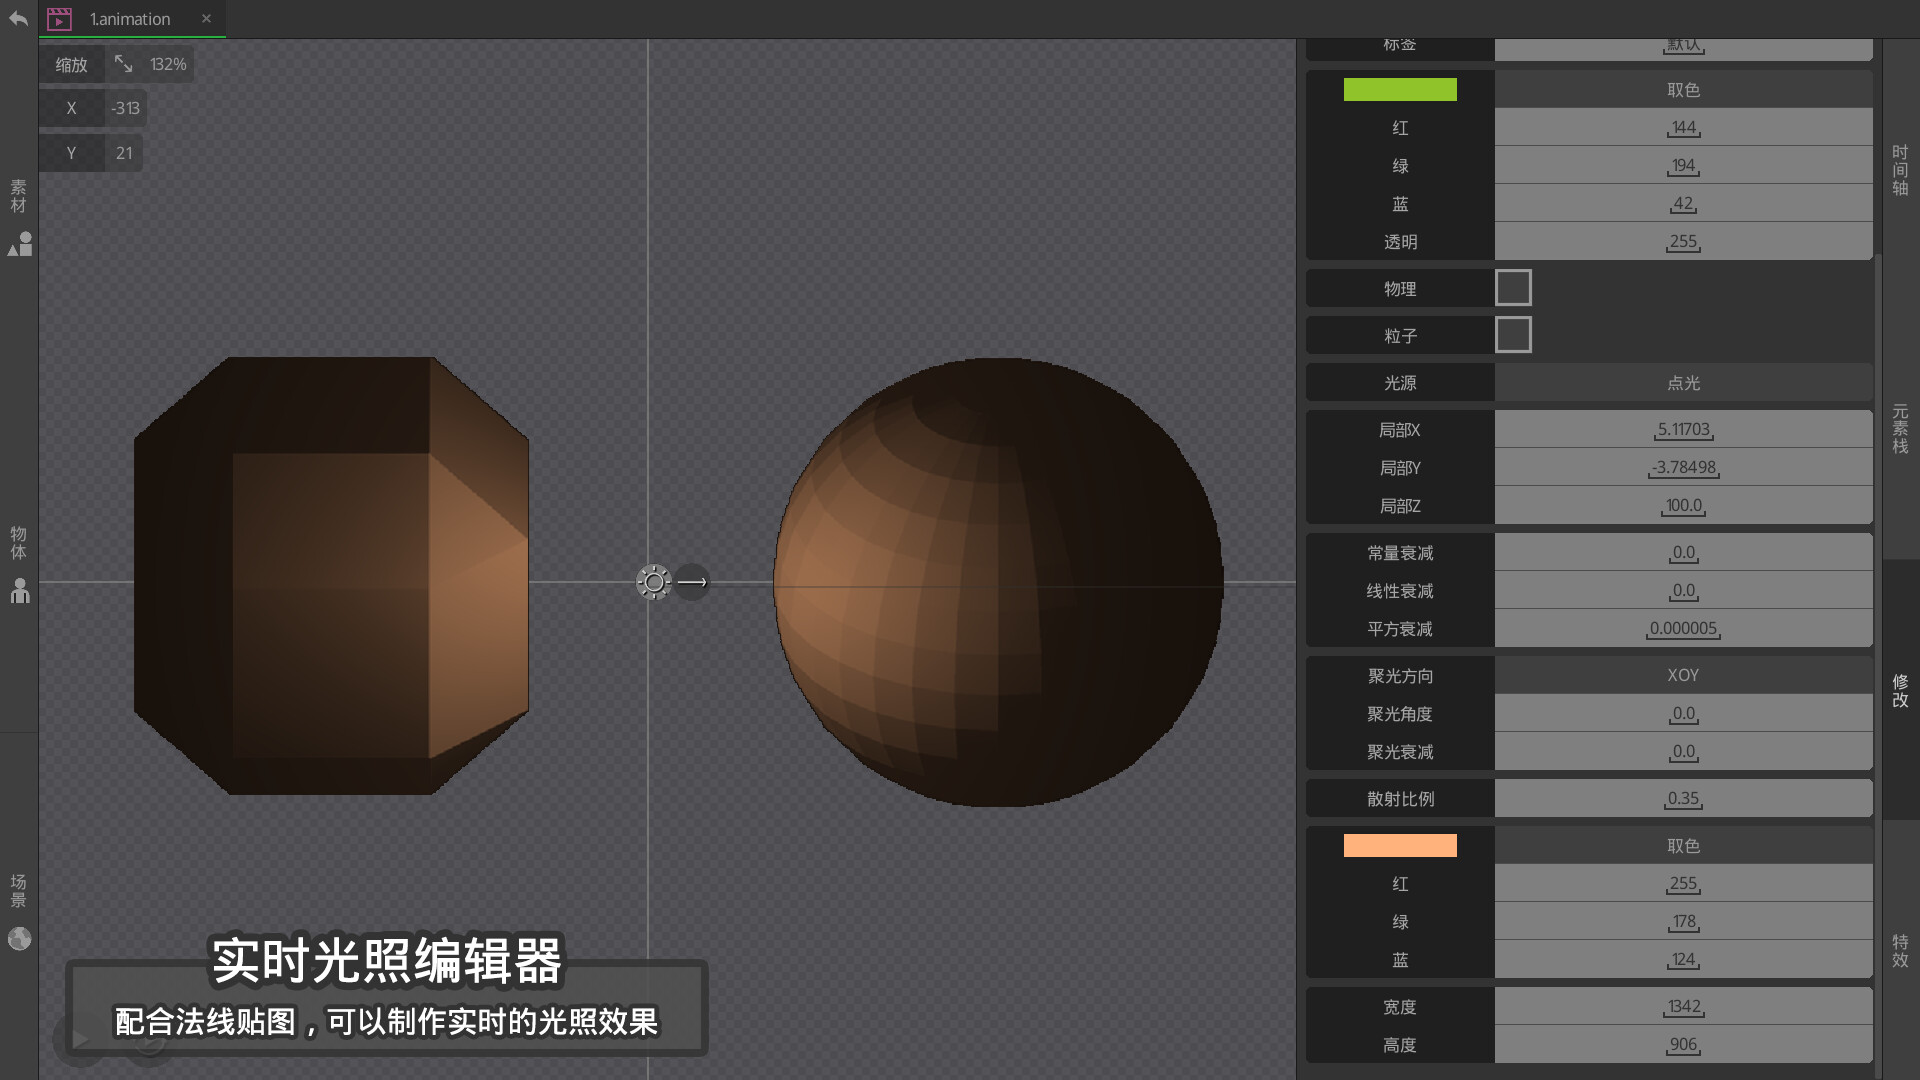Enable the 粒子 particle checkbox
The width and height of the screenshot is (1920, 1080).
click(1513, 335)
